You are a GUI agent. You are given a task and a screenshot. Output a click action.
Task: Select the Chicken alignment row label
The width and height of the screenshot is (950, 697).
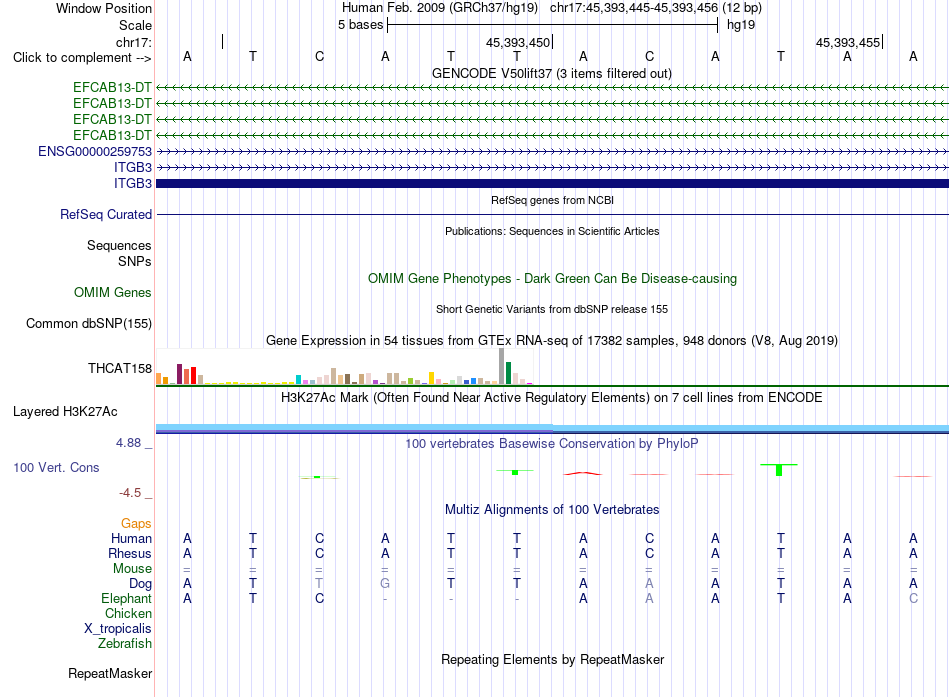128,613
